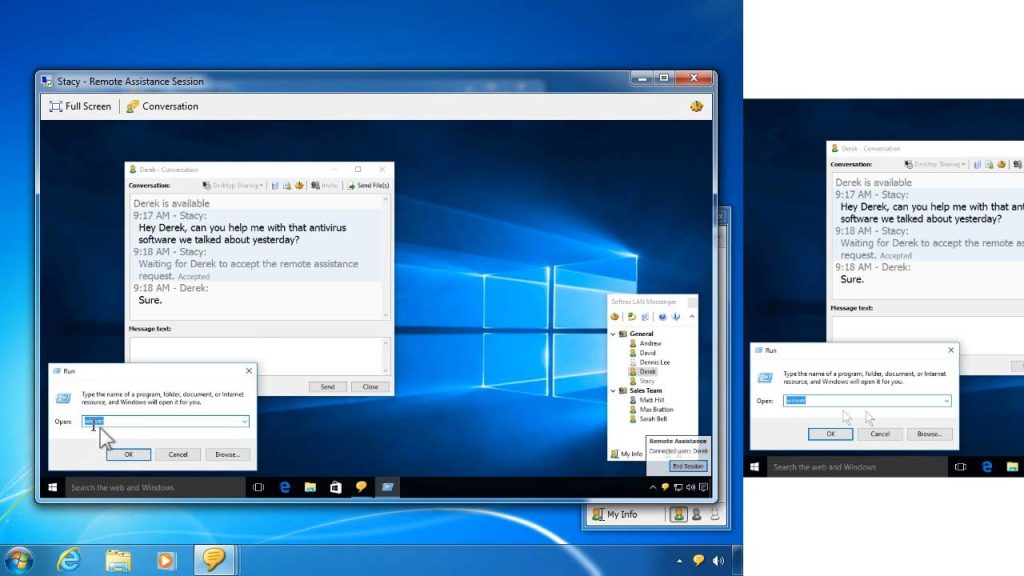Screen dimensions: 1024x576
Task: Click search box on the enlarged right-side taskbar
Action: click(857, 467)
